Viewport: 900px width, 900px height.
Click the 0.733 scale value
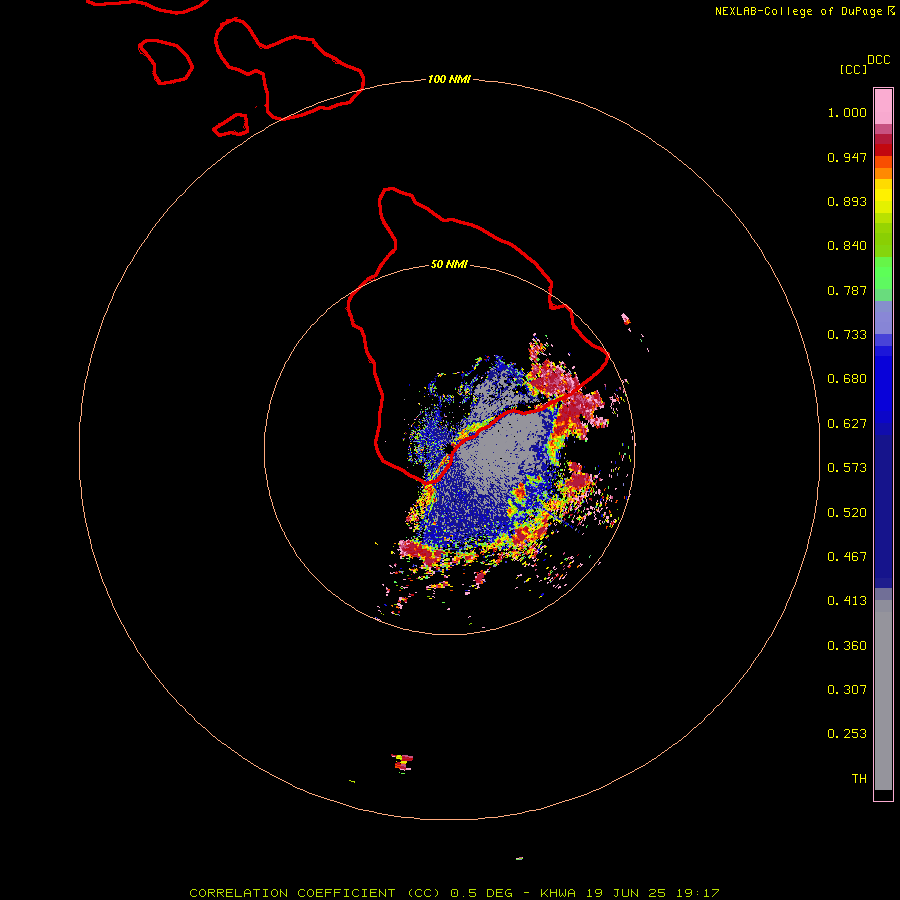(x=847, y=335)
